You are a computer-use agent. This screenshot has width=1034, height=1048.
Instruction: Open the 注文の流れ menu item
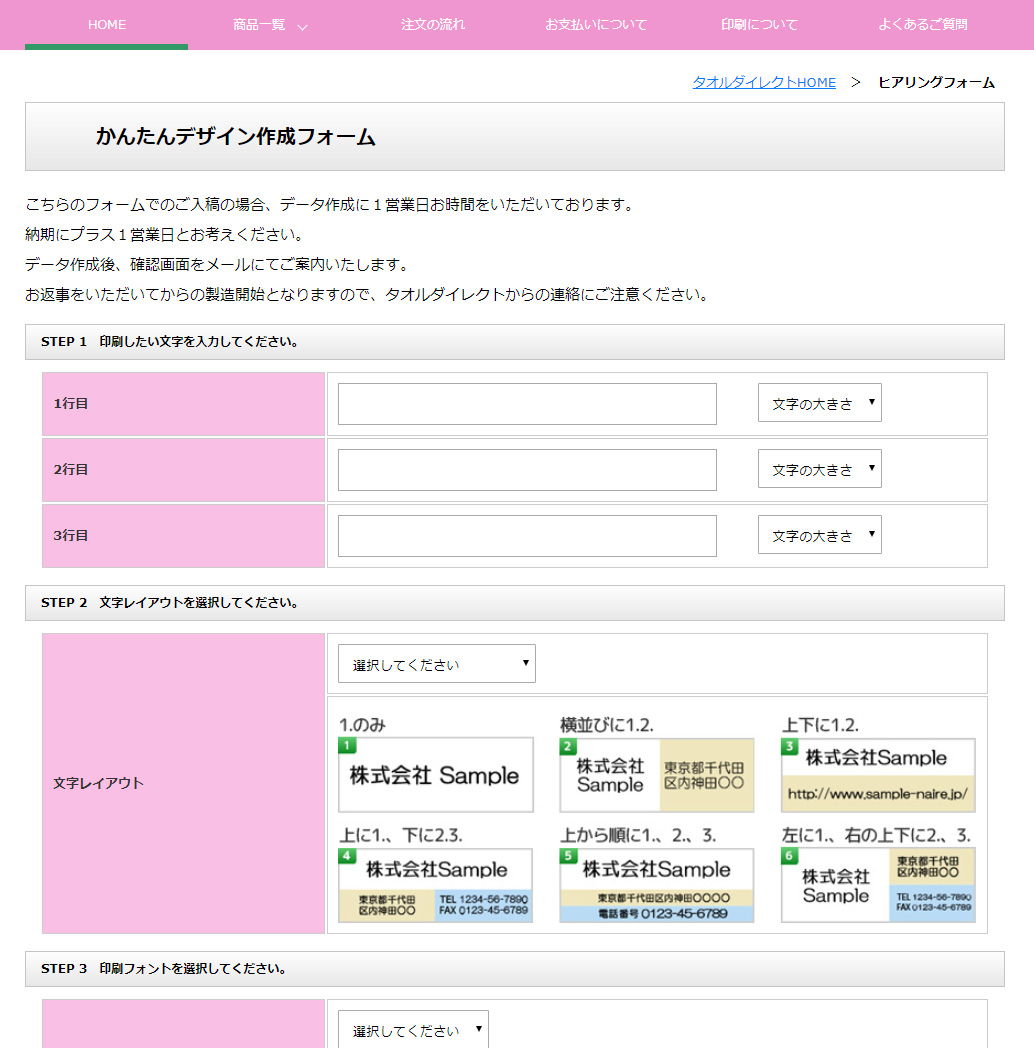pyautogui.click(x=433, y=25)
